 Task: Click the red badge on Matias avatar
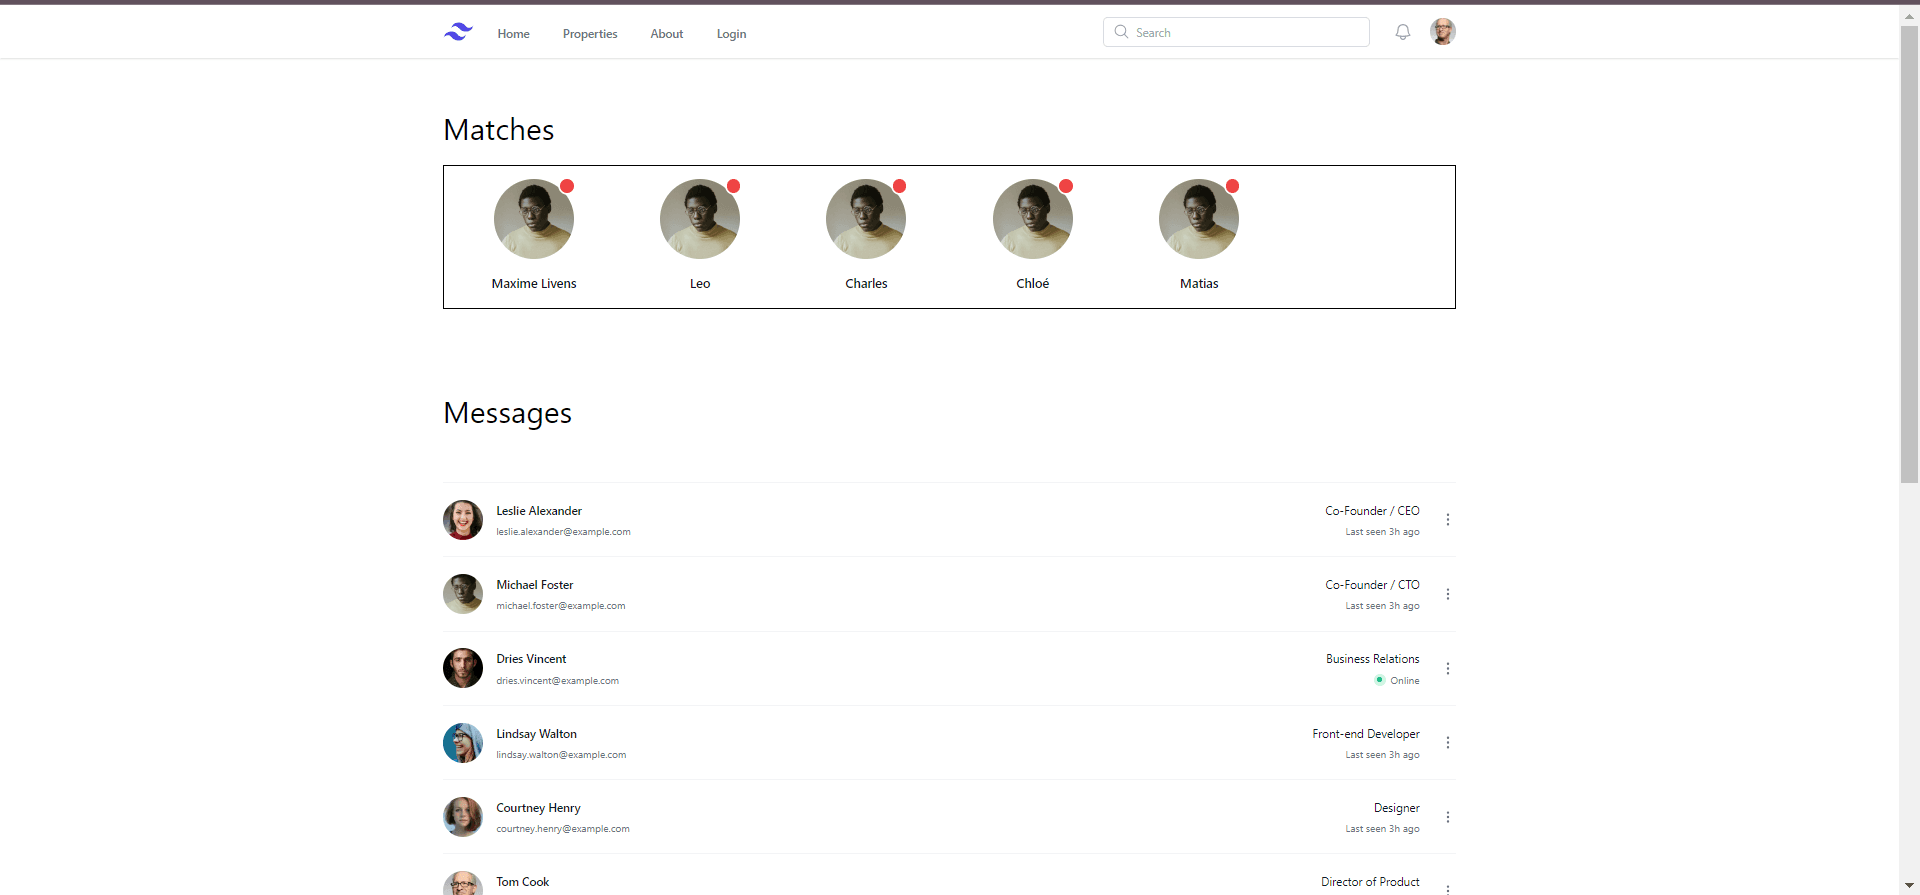pyautogui.click(x=1232, y=186)
